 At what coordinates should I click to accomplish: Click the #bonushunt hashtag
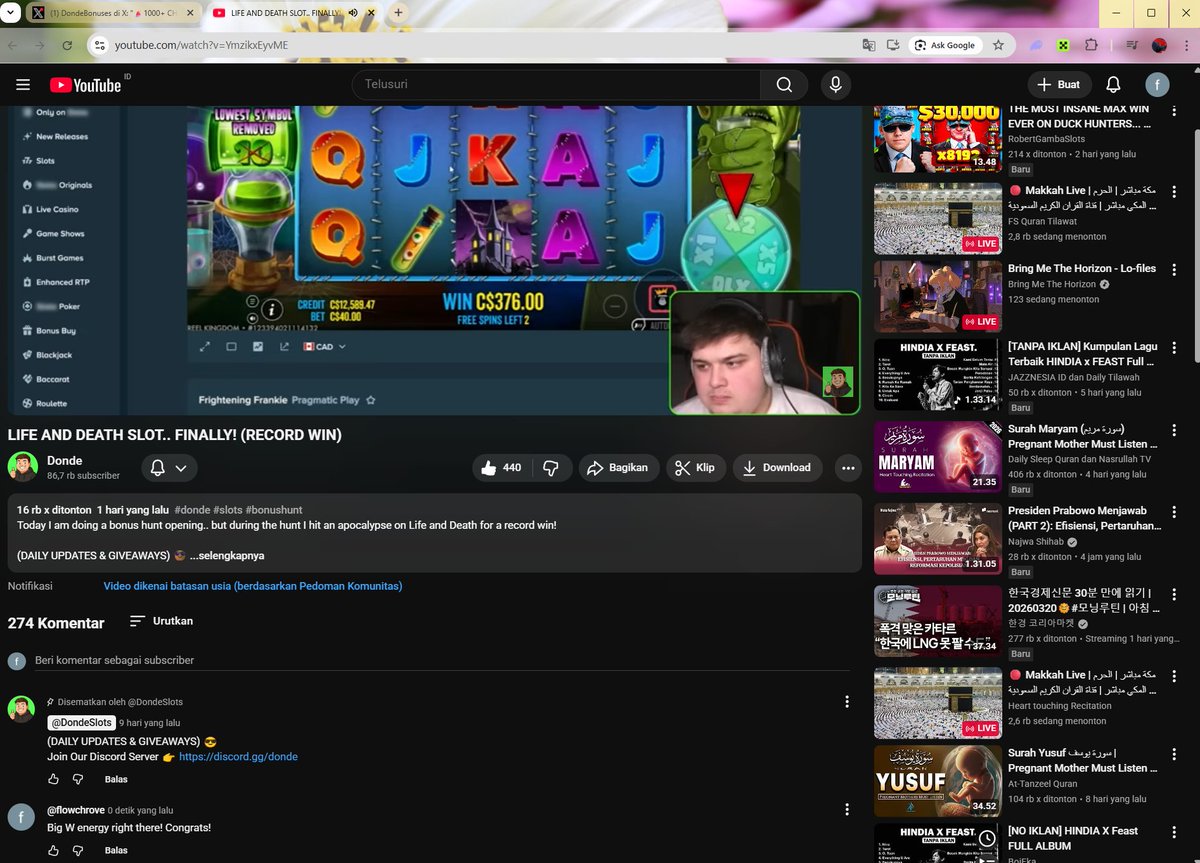(x=273, y=510)
